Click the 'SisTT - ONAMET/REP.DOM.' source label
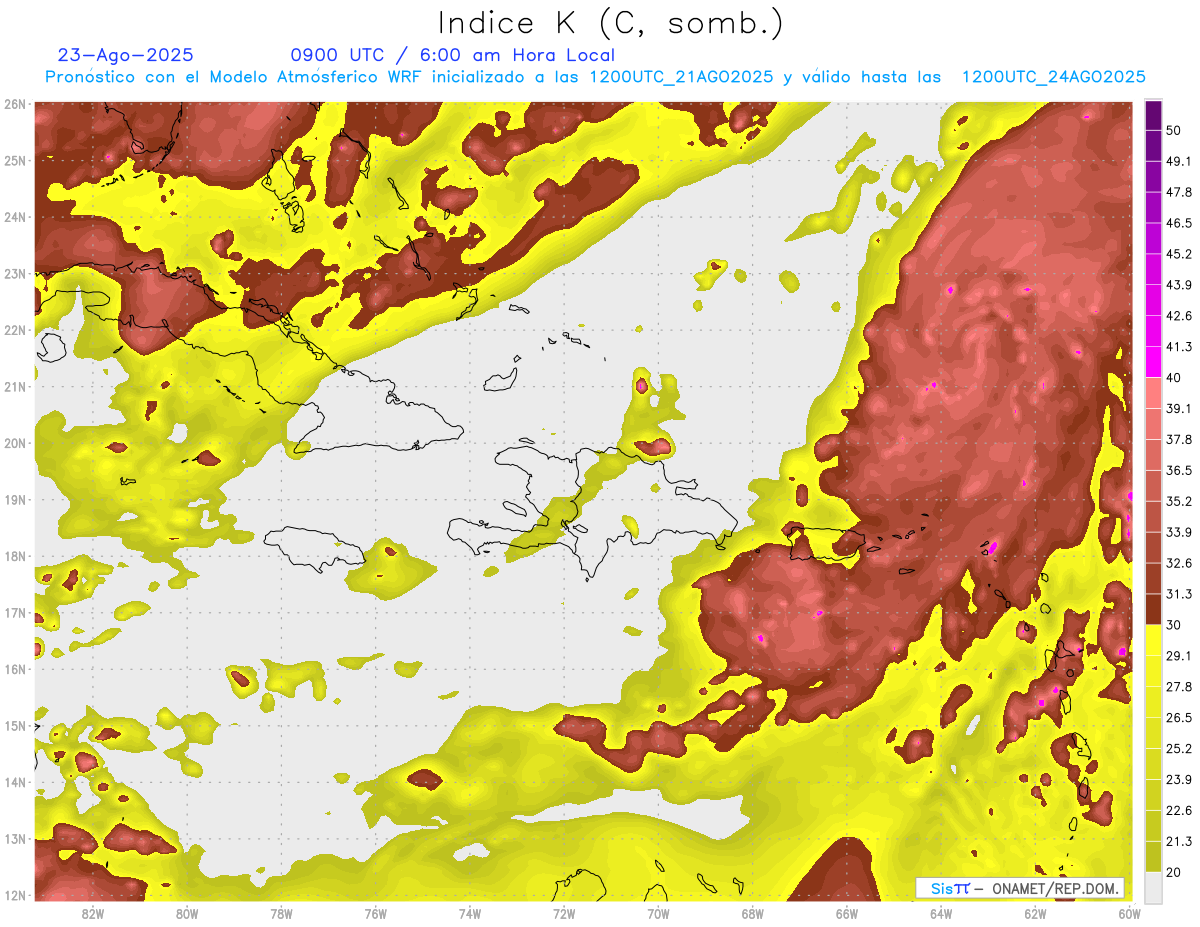 pyautogui.click(x=1020, y=888)
